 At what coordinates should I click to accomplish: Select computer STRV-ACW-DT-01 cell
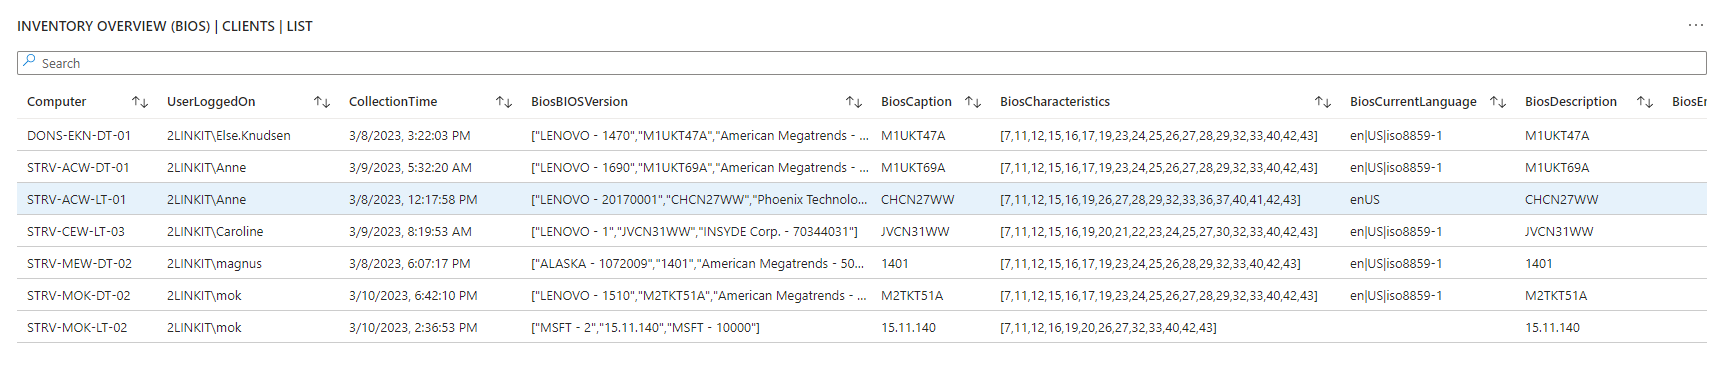[x=78, y=167]
